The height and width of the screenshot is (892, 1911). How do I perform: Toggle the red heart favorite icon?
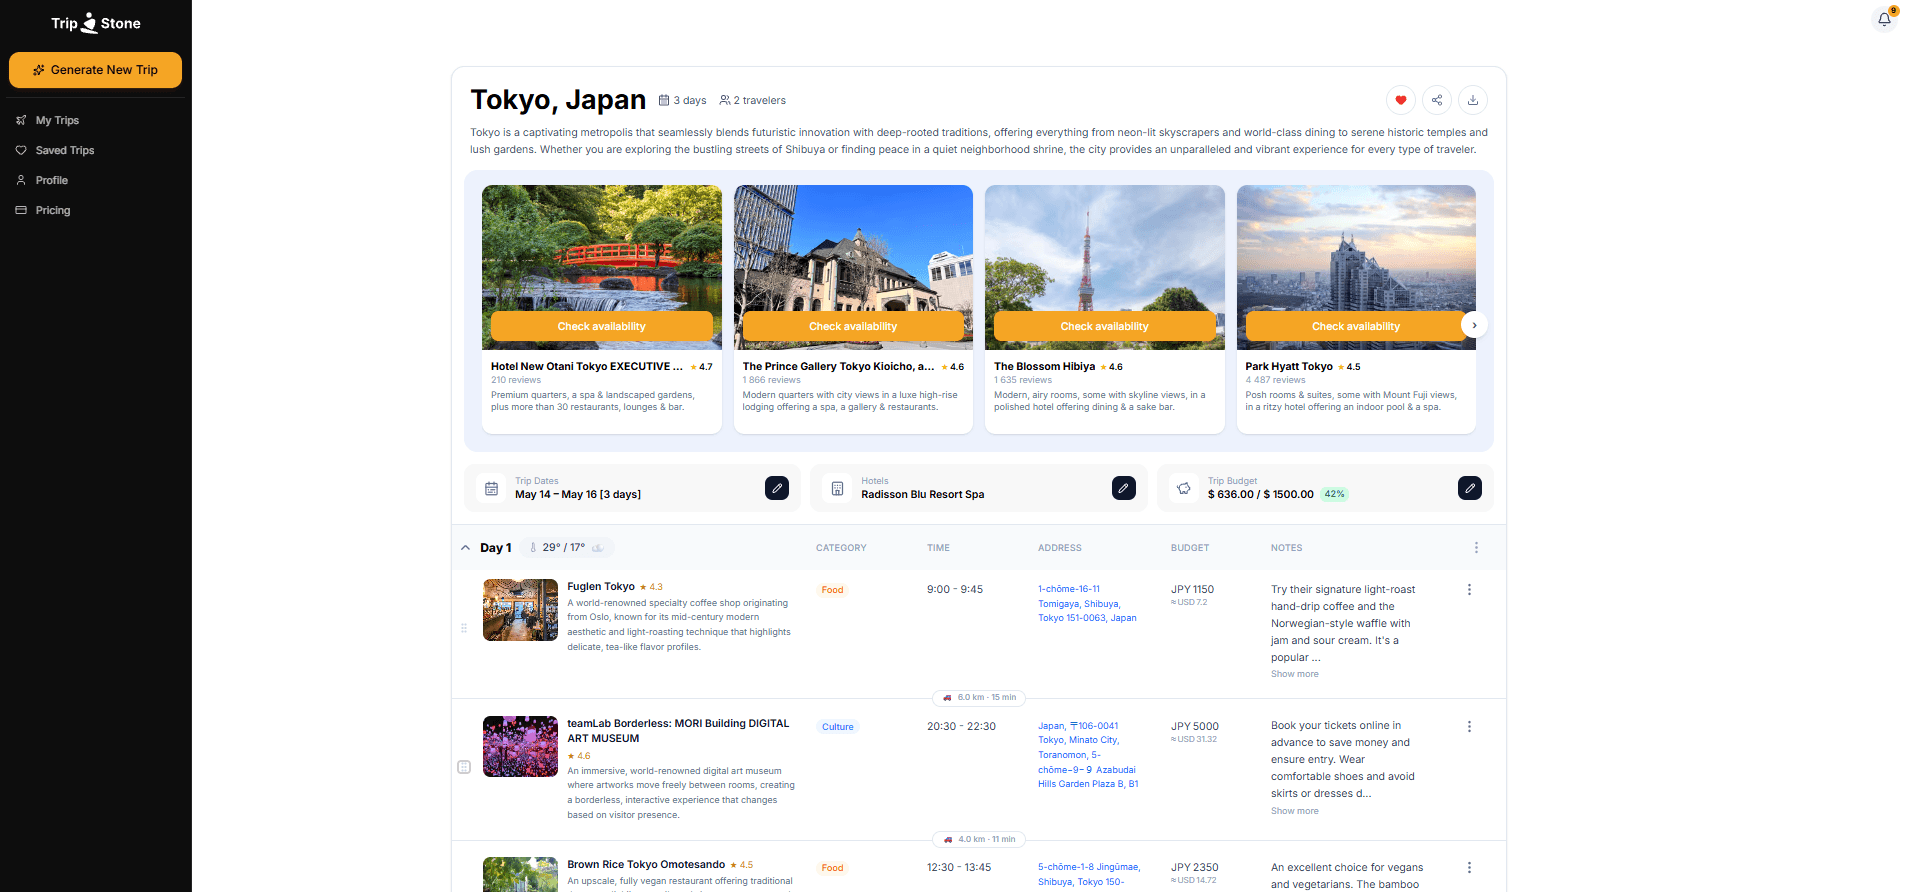(1400, 100)
